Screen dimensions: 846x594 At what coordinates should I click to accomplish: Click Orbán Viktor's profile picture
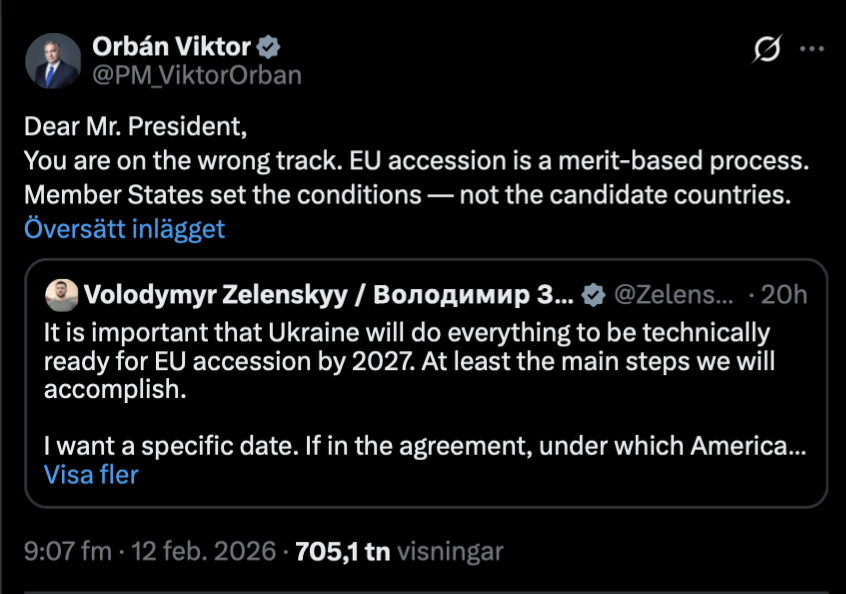(52, 60)
